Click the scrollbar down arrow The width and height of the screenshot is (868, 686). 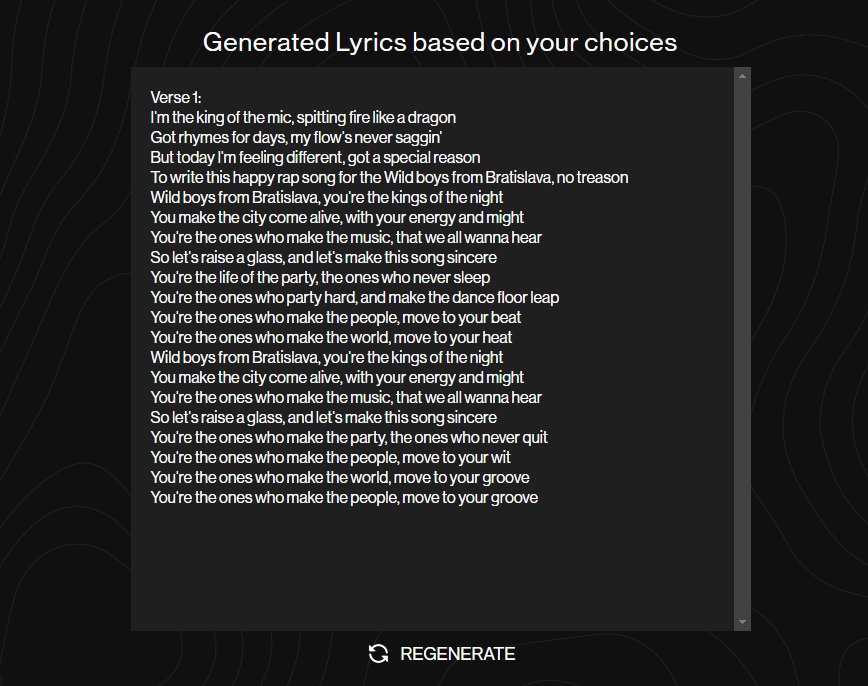coord(742,622)
